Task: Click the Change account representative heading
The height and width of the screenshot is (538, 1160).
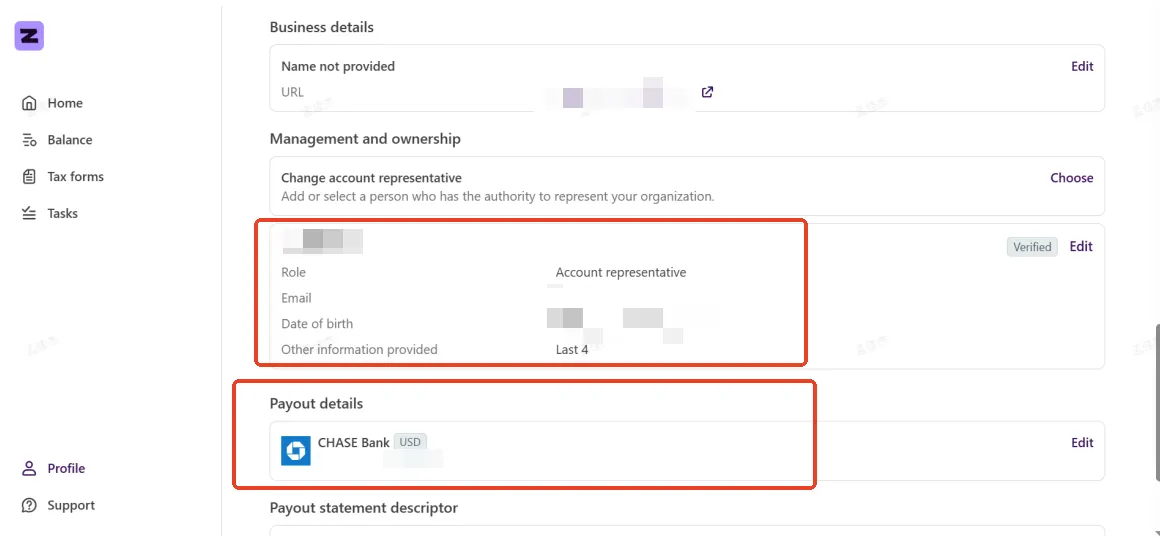Action: point(371,178)
